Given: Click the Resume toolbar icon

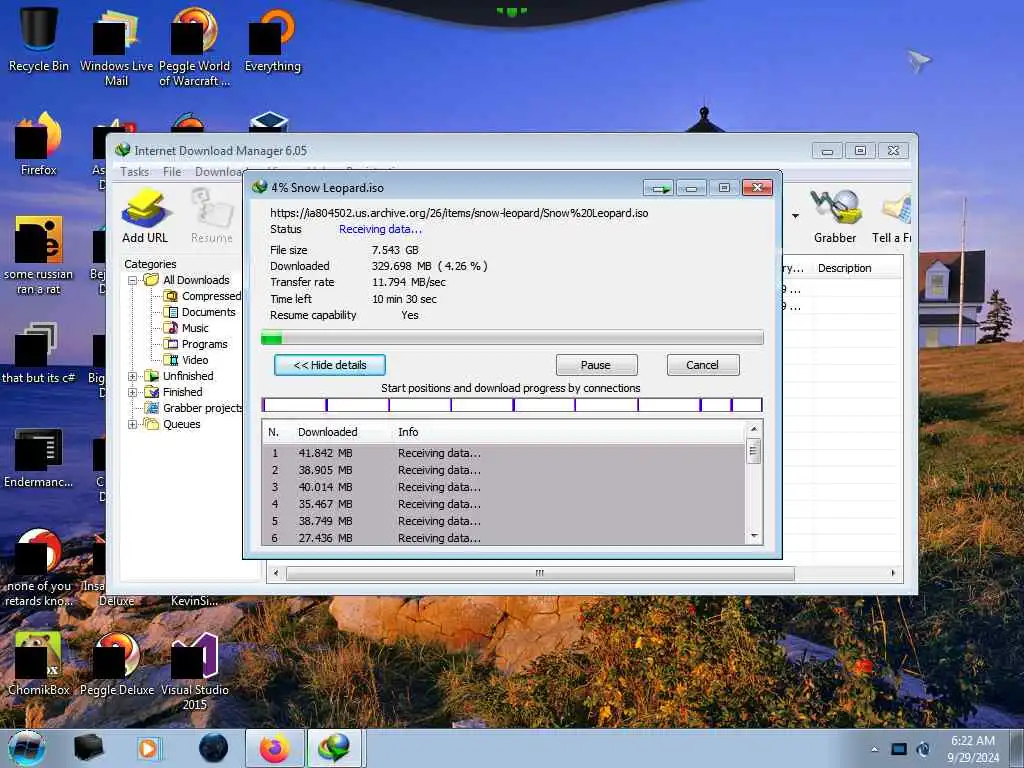Looking at the screenshot, I should tap(212, 216).
